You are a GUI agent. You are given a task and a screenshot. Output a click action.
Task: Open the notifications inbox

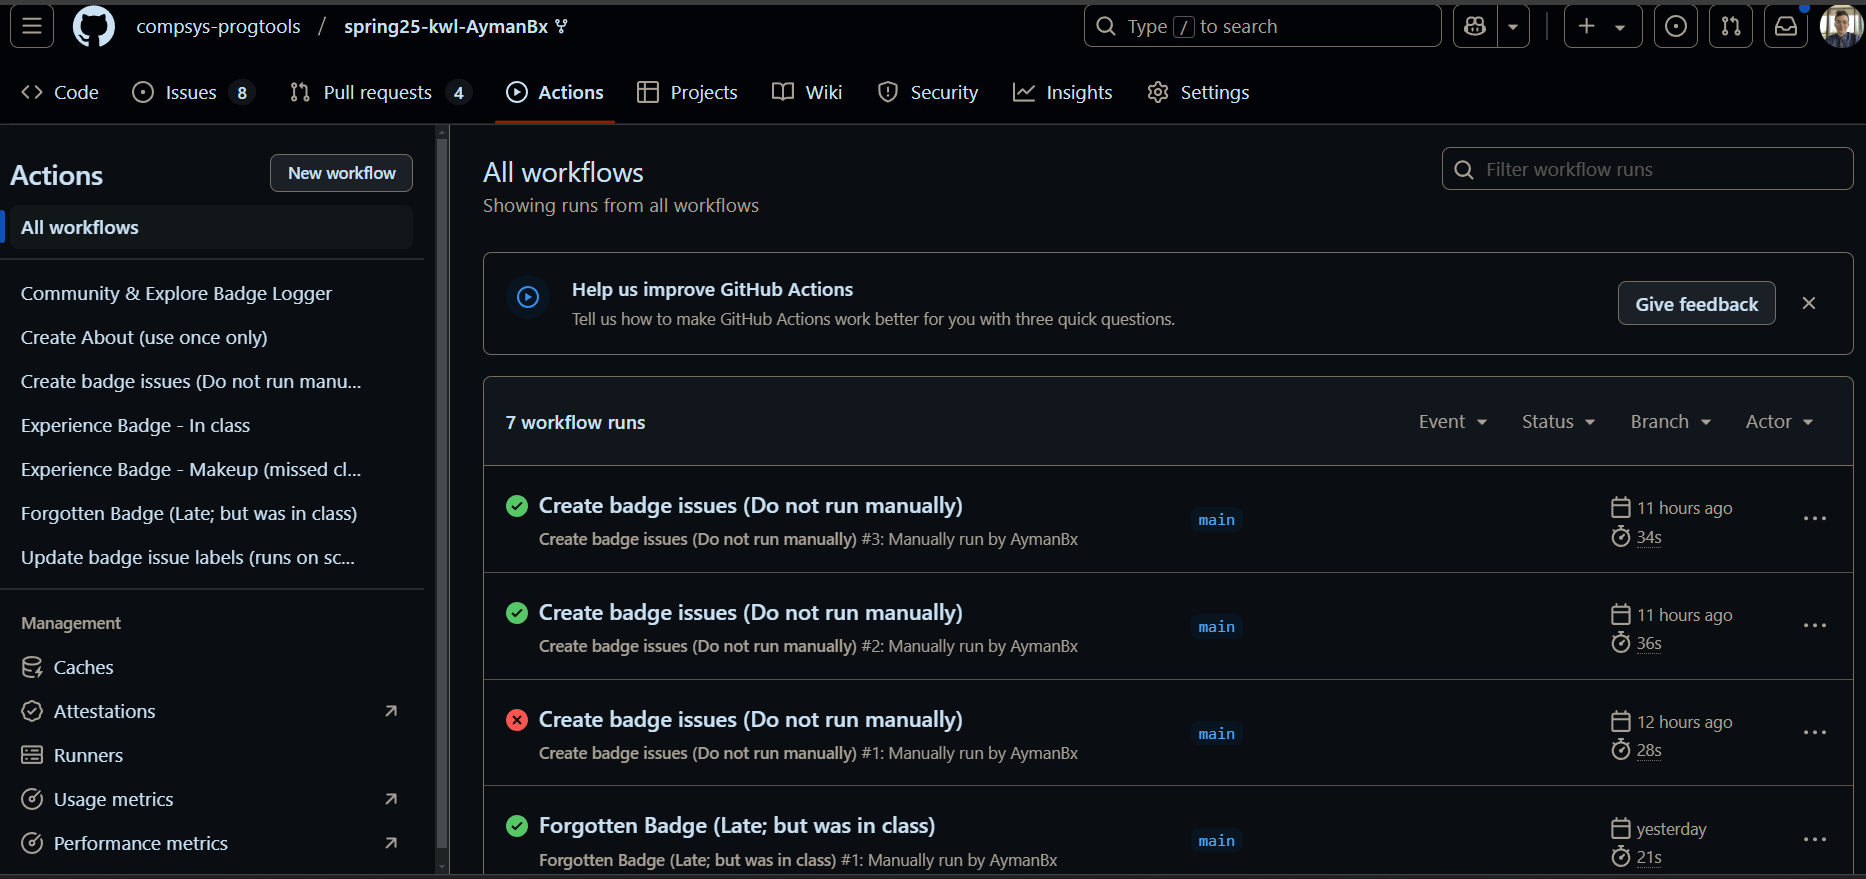tap(1786, 27)
